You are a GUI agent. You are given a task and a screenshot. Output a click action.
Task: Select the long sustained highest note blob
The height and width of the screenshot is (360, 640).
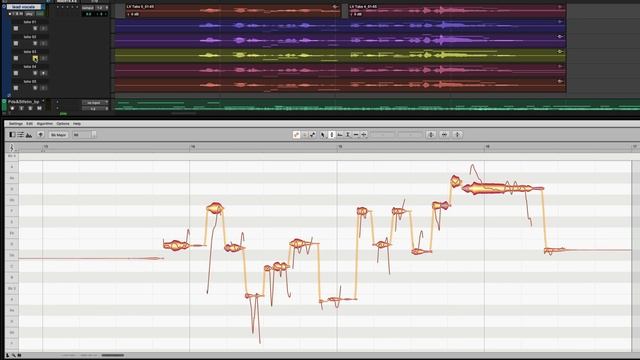(x=503, y=189)
